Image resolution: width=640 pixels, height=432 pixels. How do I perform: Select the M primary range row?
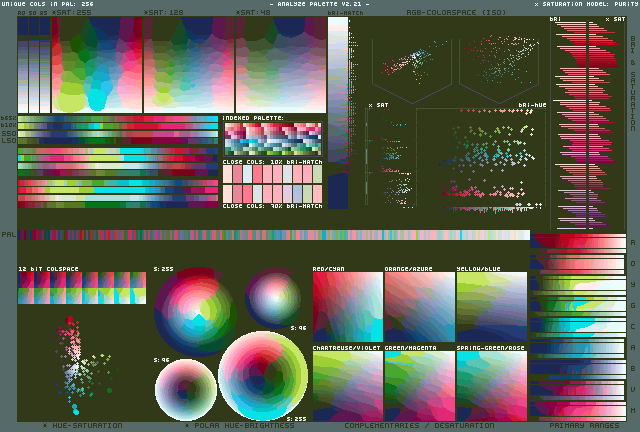pos(578,411)
